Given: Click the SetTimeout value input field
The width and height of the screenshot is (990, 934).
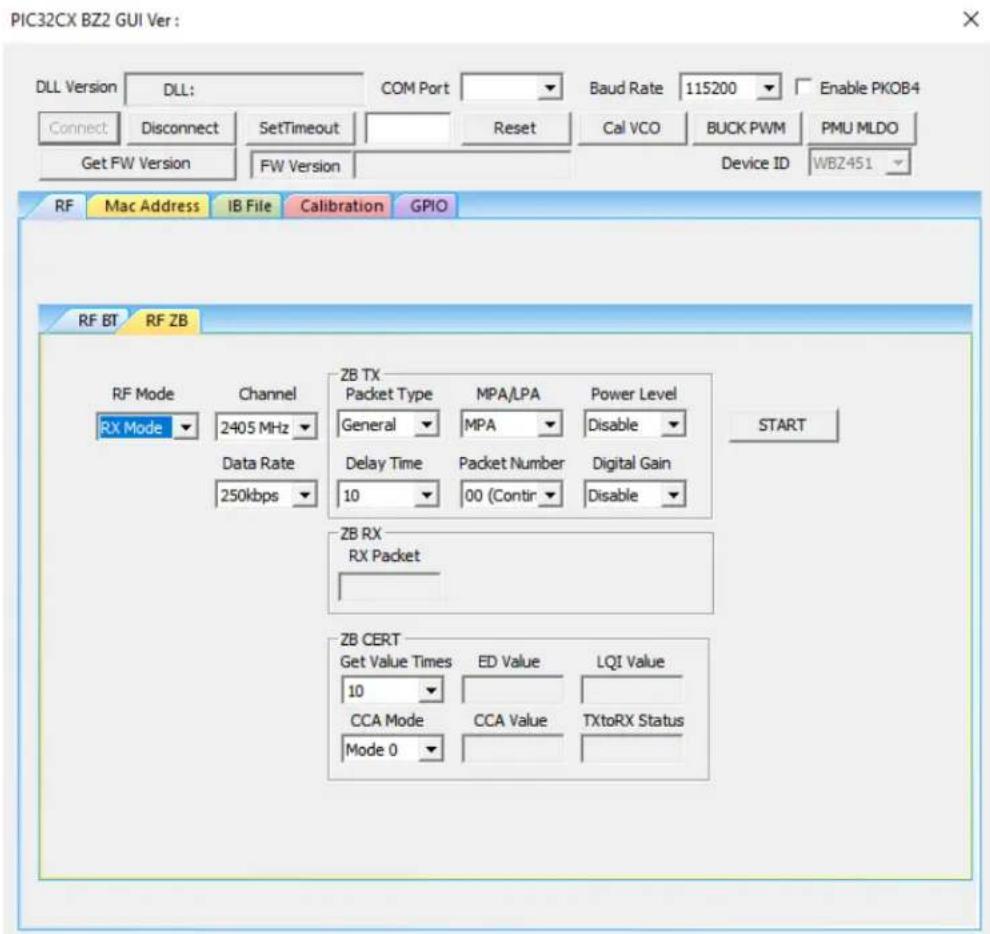Looking at the screenshot, I should pos(408,128).
